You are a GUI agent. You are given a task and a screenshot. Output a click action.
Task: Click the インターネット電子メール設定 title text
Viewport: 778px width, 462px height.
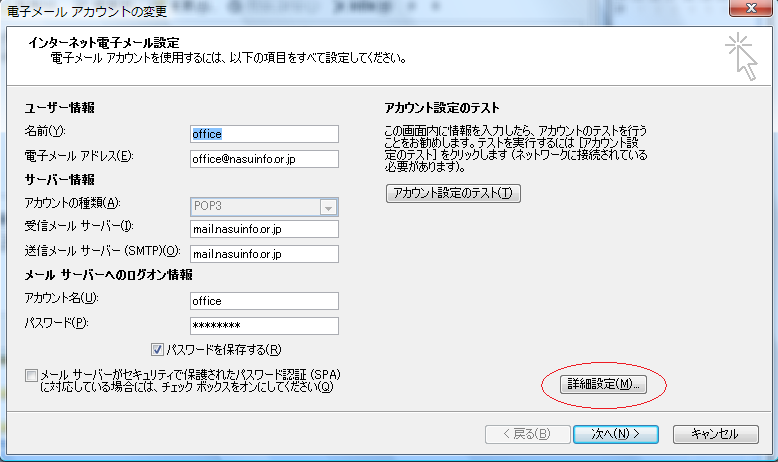click(x=104, y=43)
